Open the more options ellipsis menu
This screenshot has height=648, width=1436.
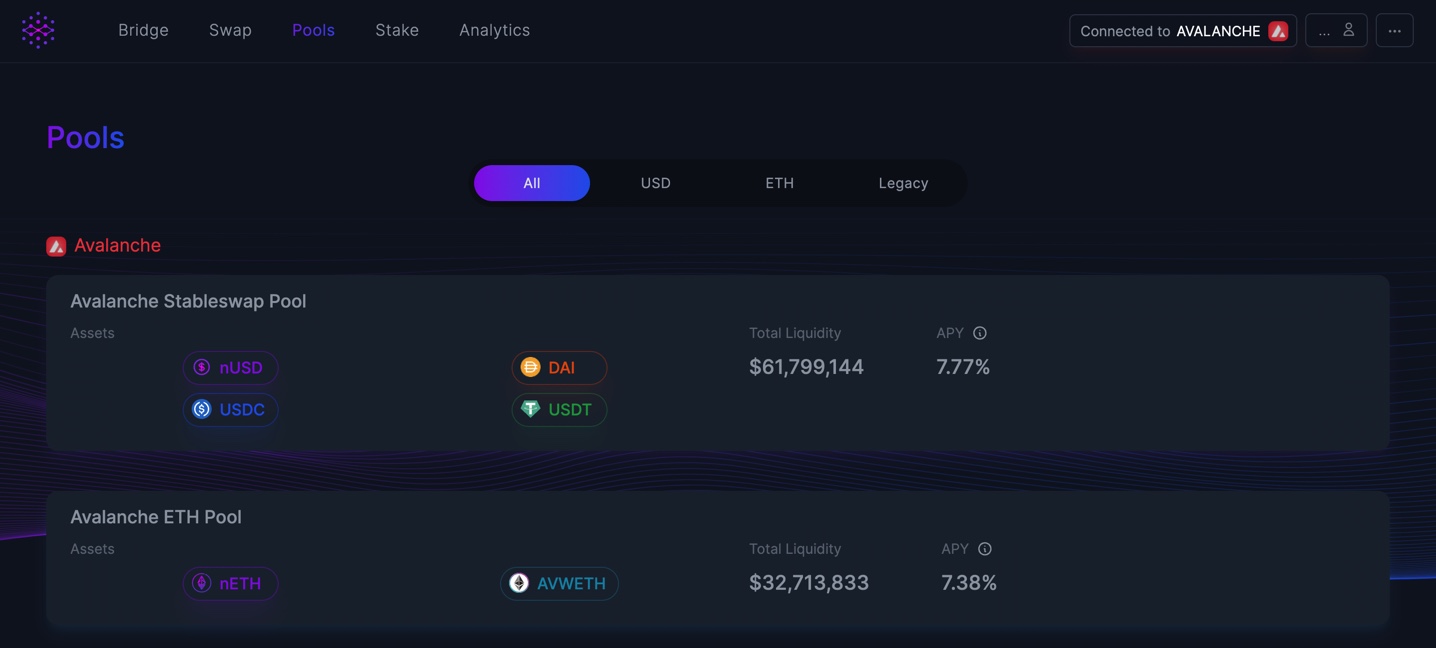(1394, 31)
